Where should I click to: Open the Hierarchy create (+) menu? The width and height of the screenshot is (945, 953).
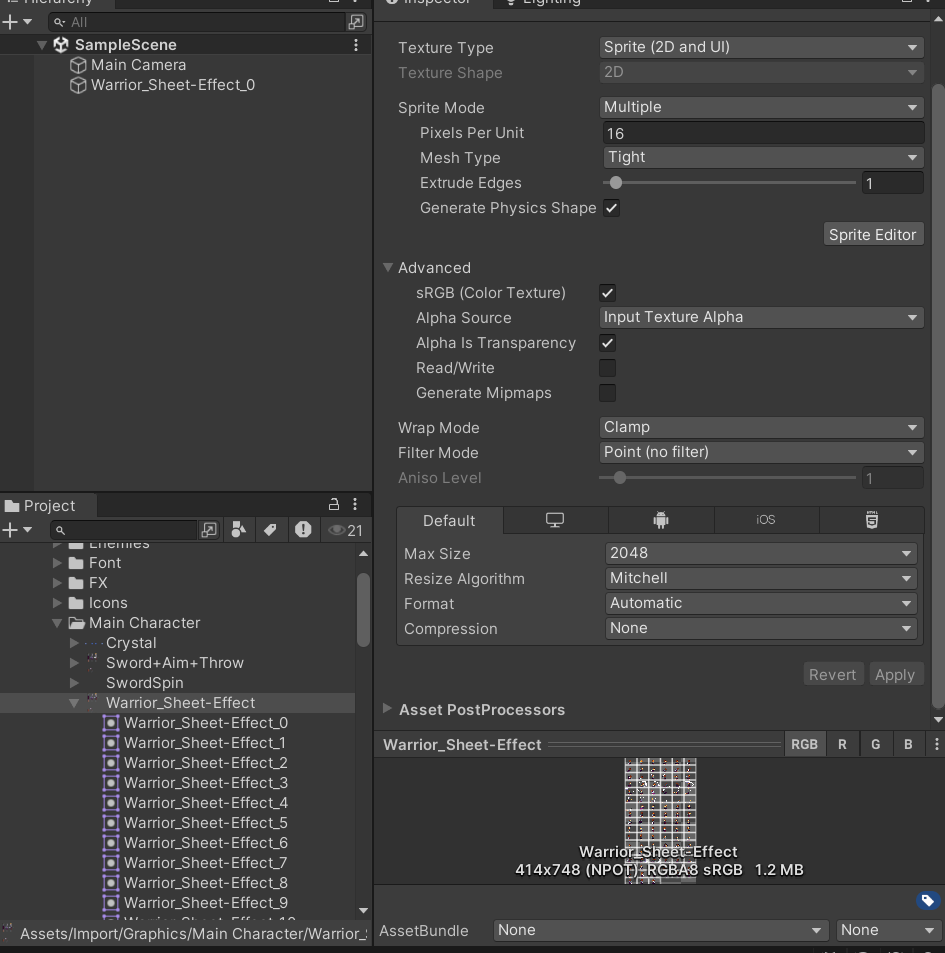pyautogui.click(x=17, y=22)
